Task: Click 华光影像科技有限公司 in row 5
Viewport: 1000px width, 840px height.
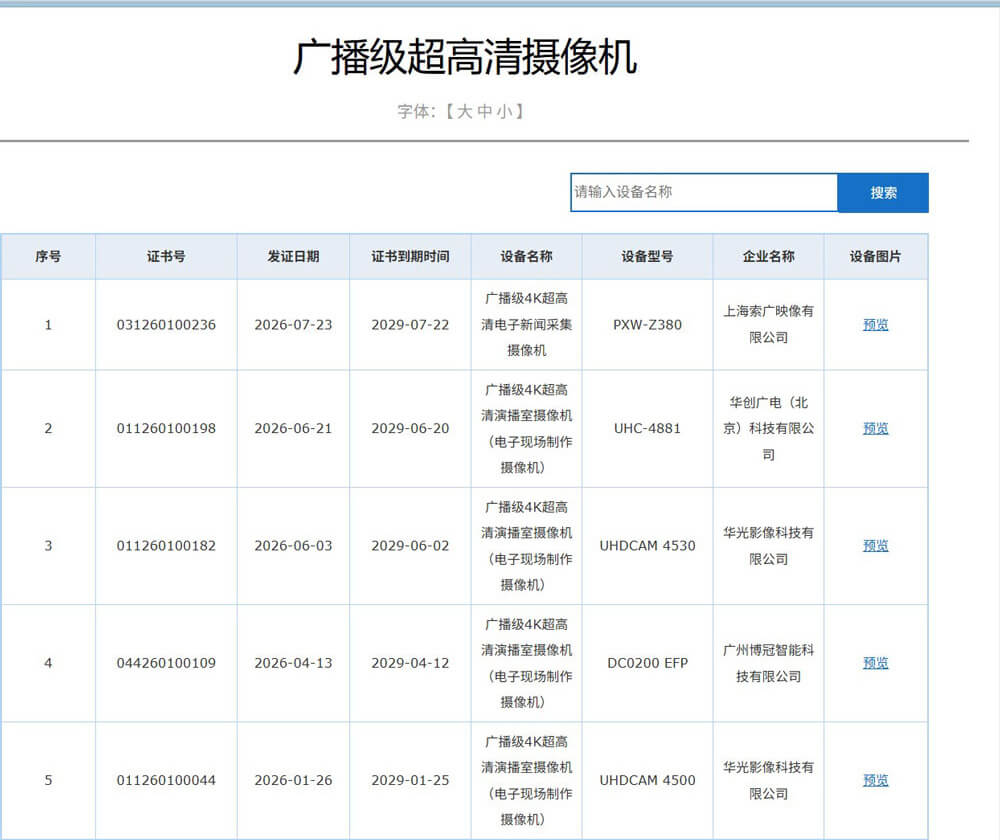Action: 768,781
